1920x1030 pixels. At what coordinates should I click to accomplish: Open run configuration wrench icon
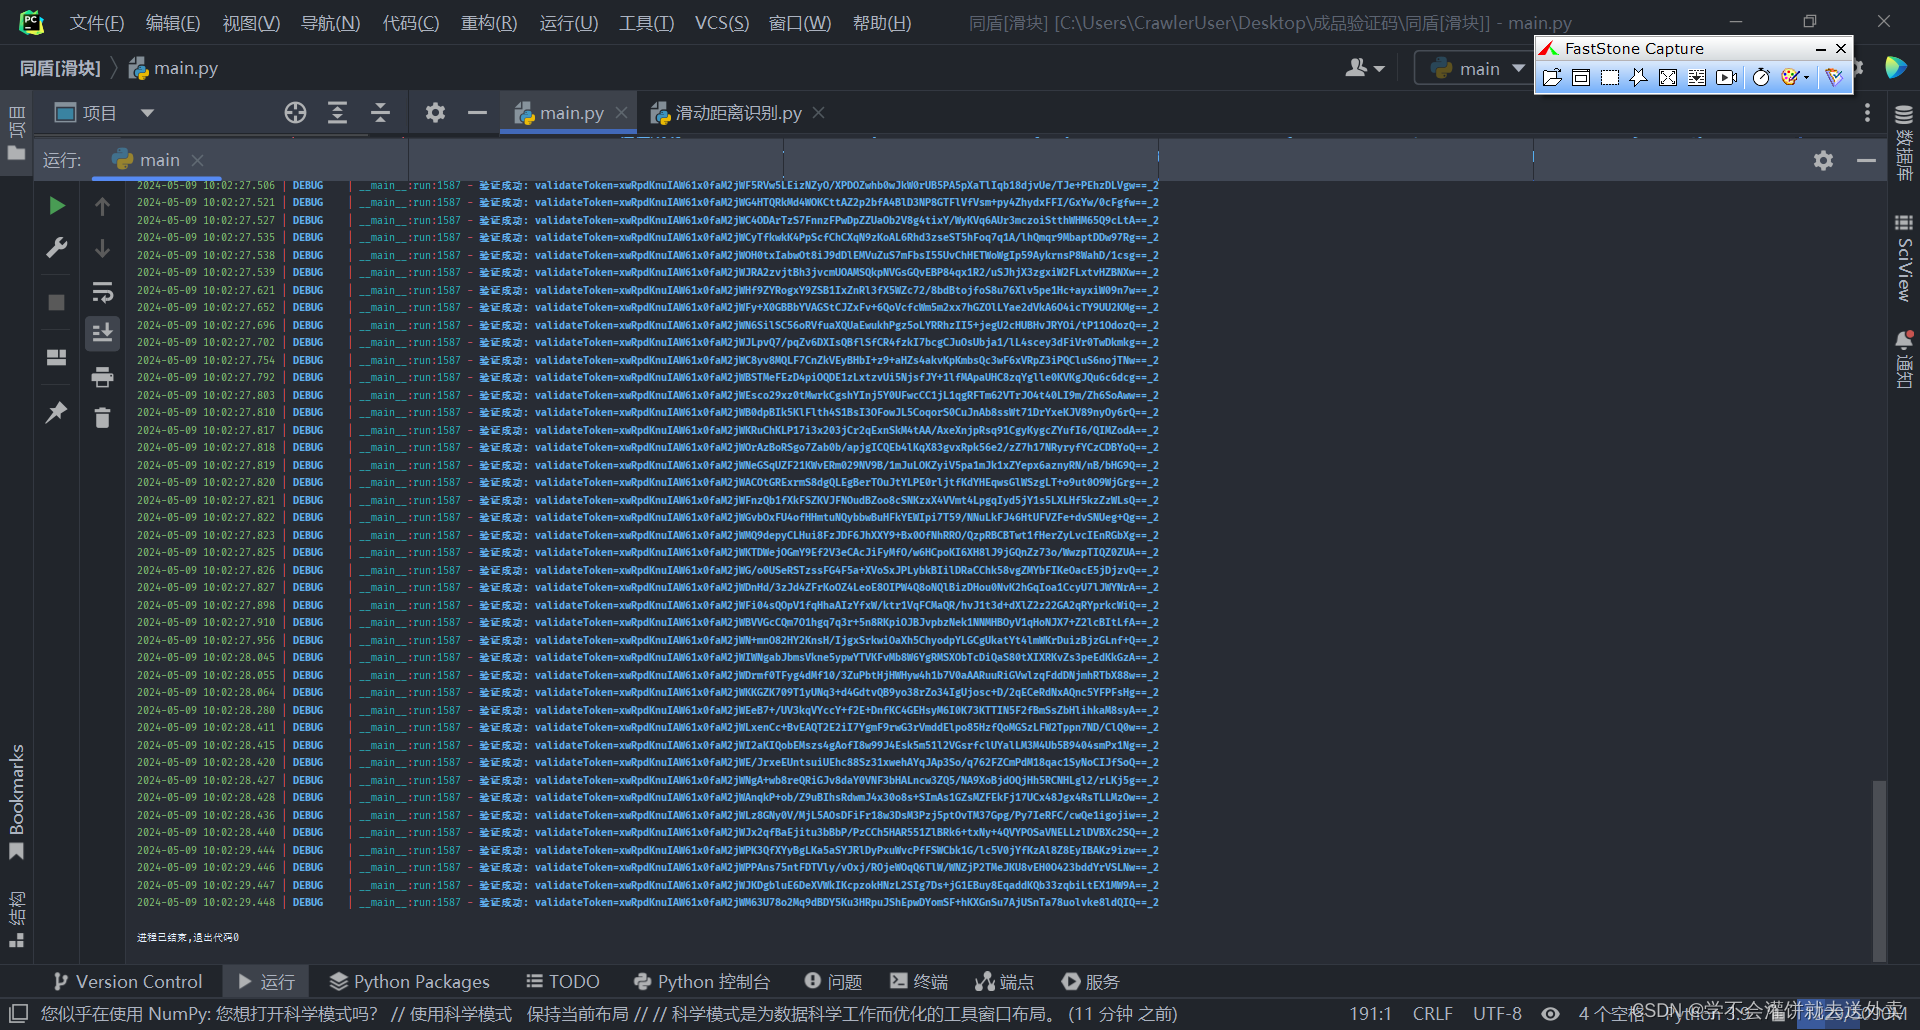tap(57, 248)
